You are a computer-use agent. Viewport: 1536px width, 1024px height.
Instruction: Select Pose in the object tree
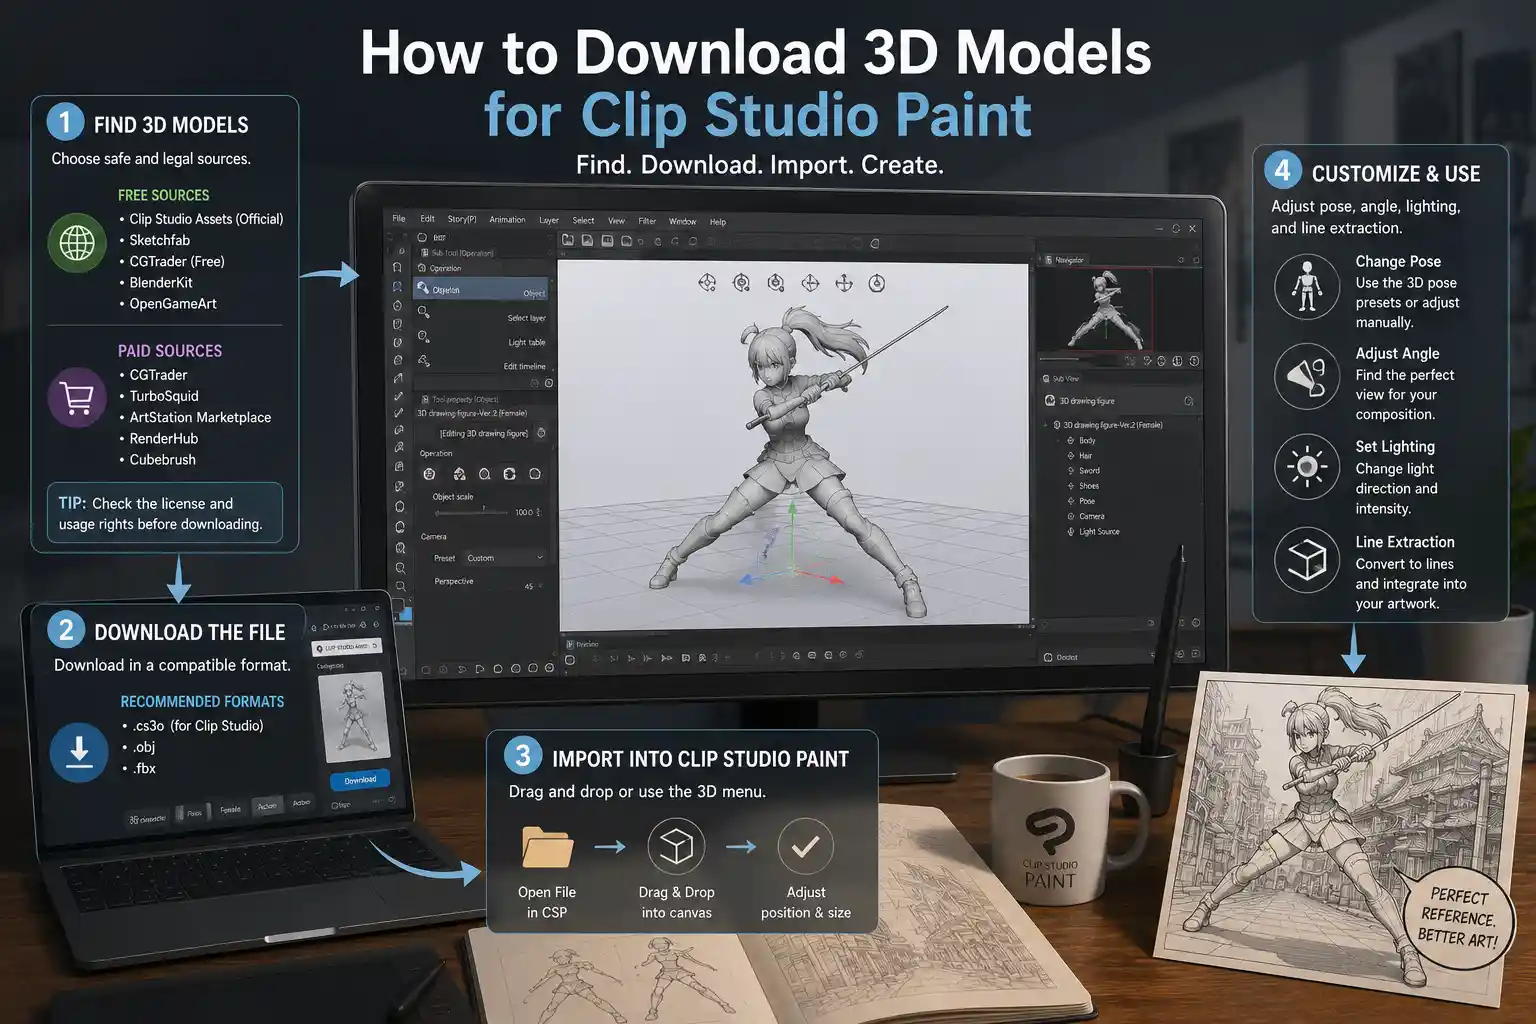pos(1087,501)
